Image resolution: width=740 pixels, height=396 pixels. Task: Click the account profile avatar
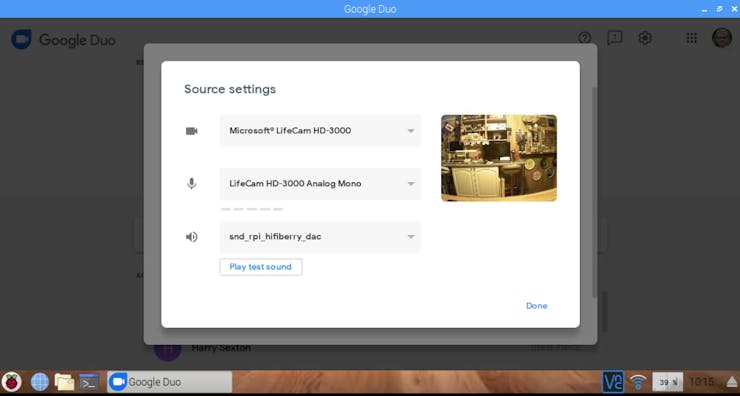(x=722, y=38)
